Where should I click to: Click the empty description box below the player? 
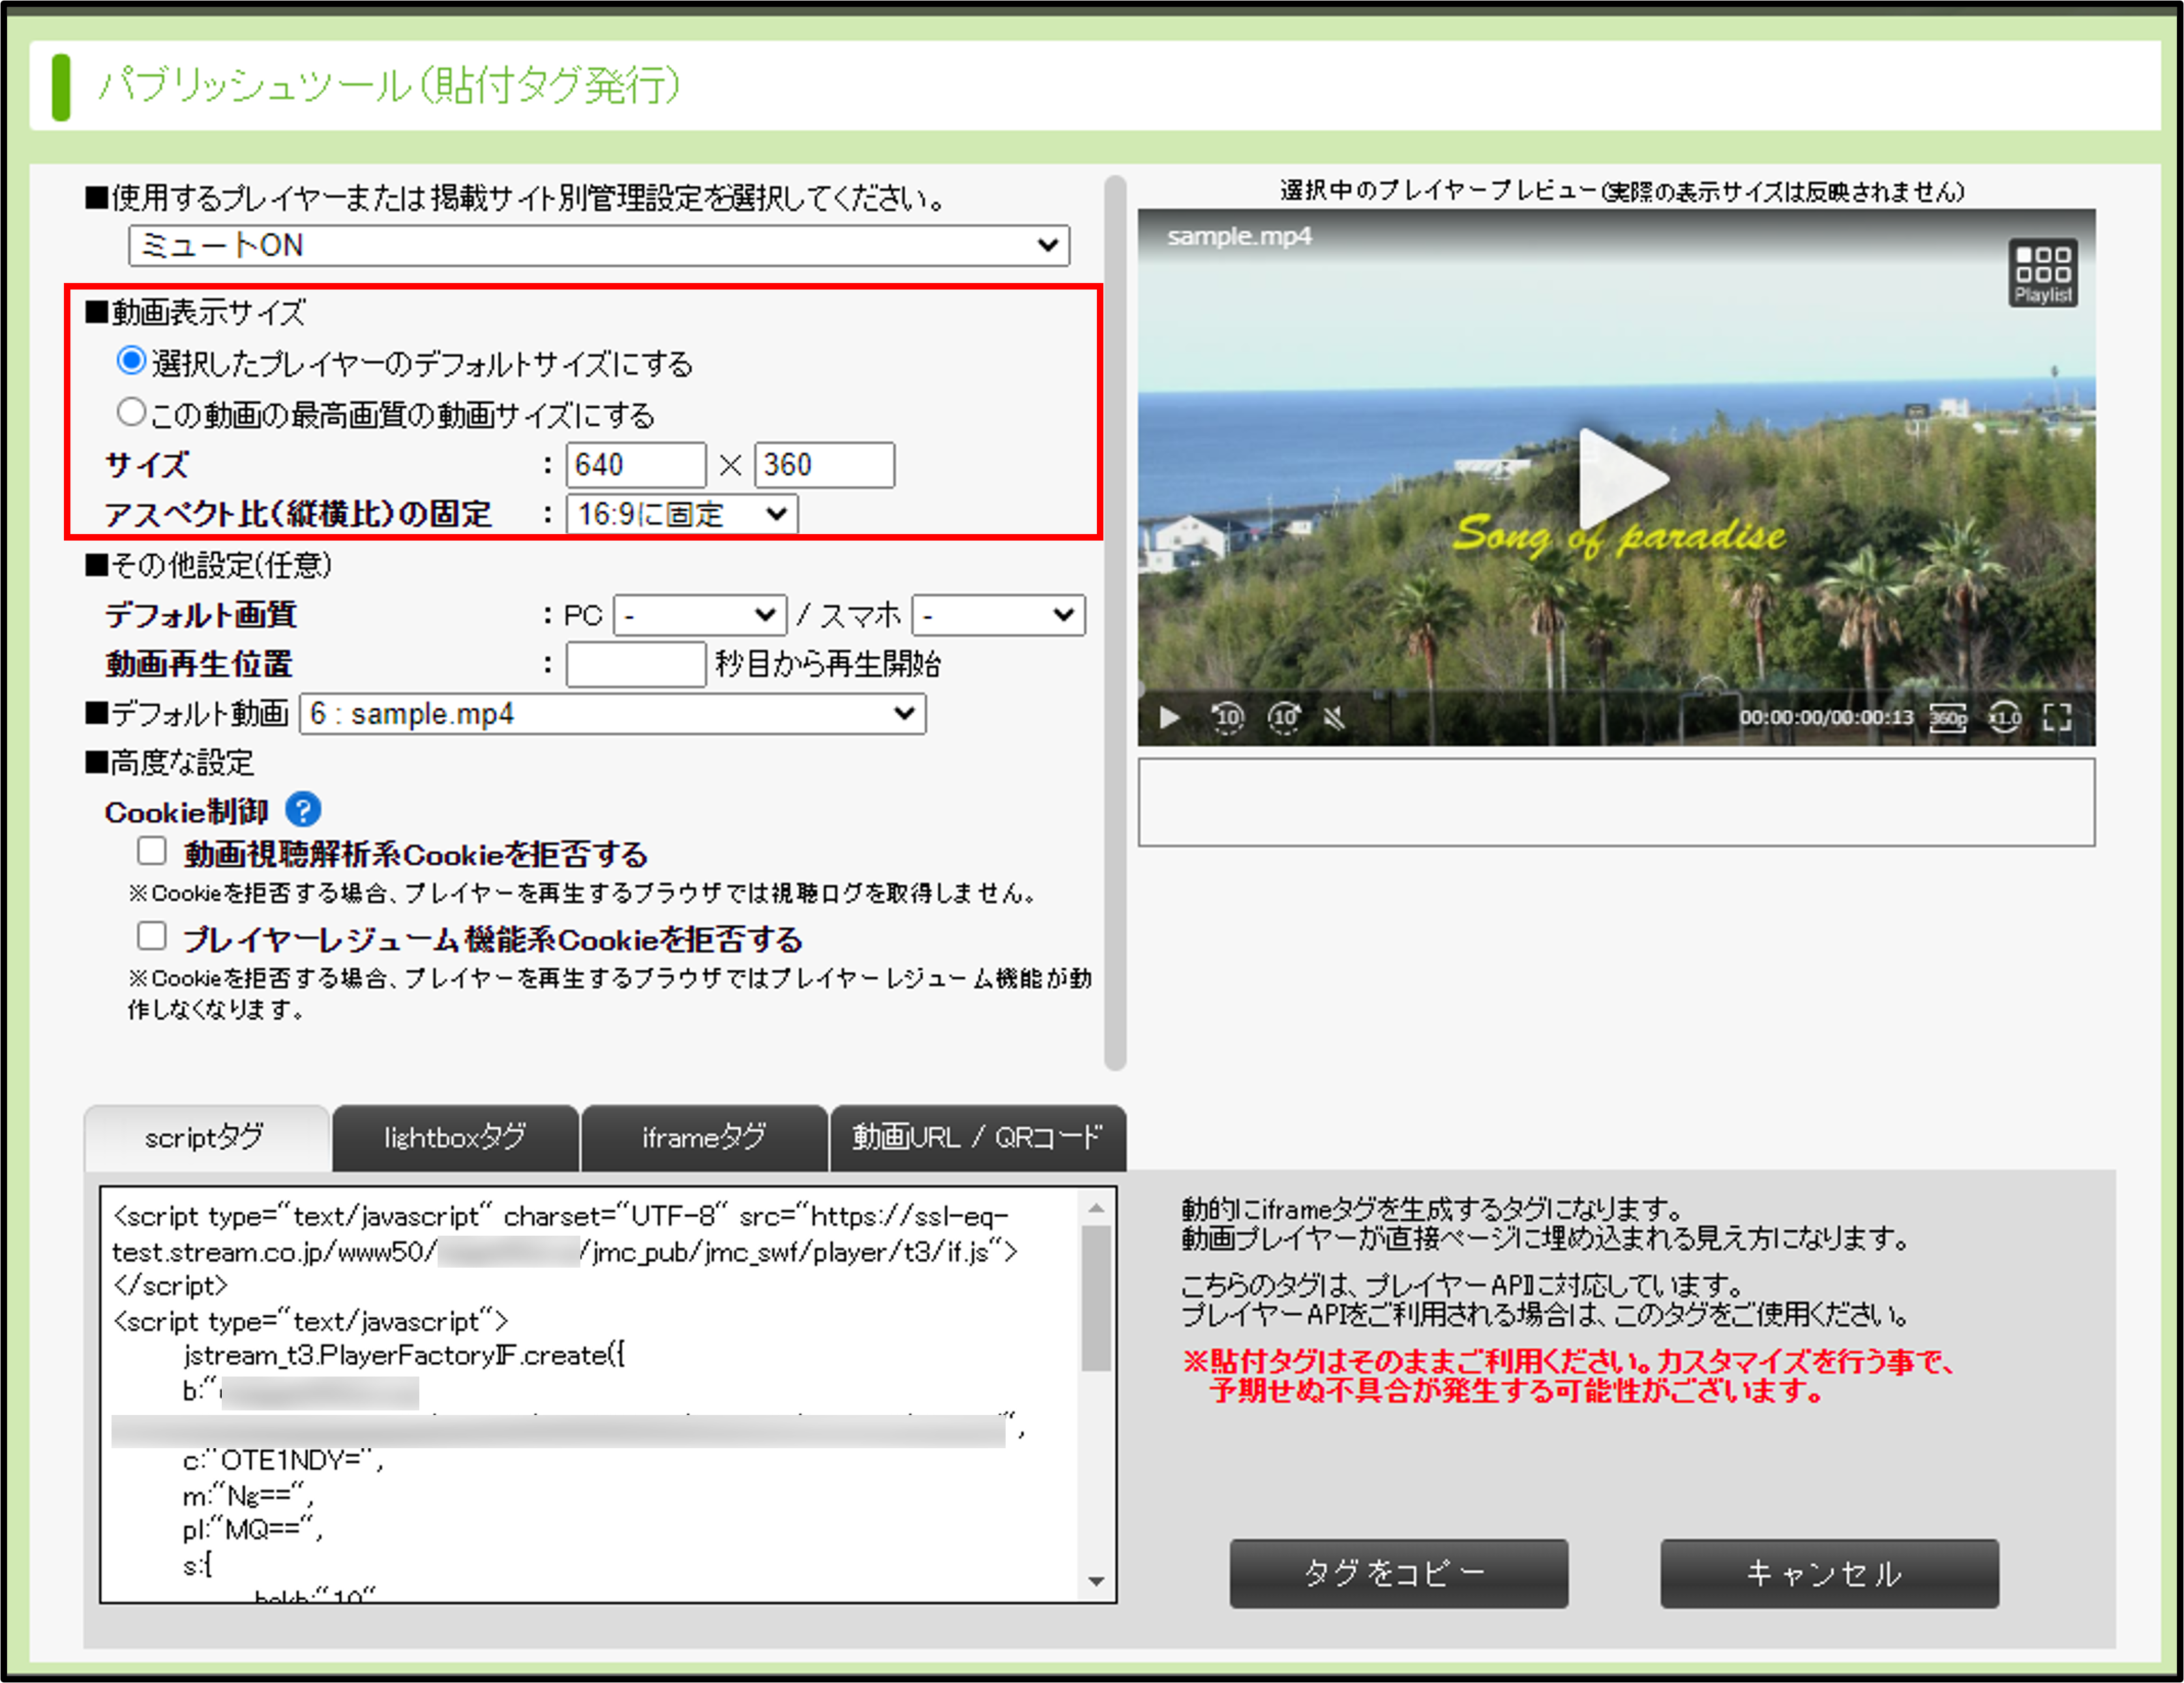(1616, 802)
